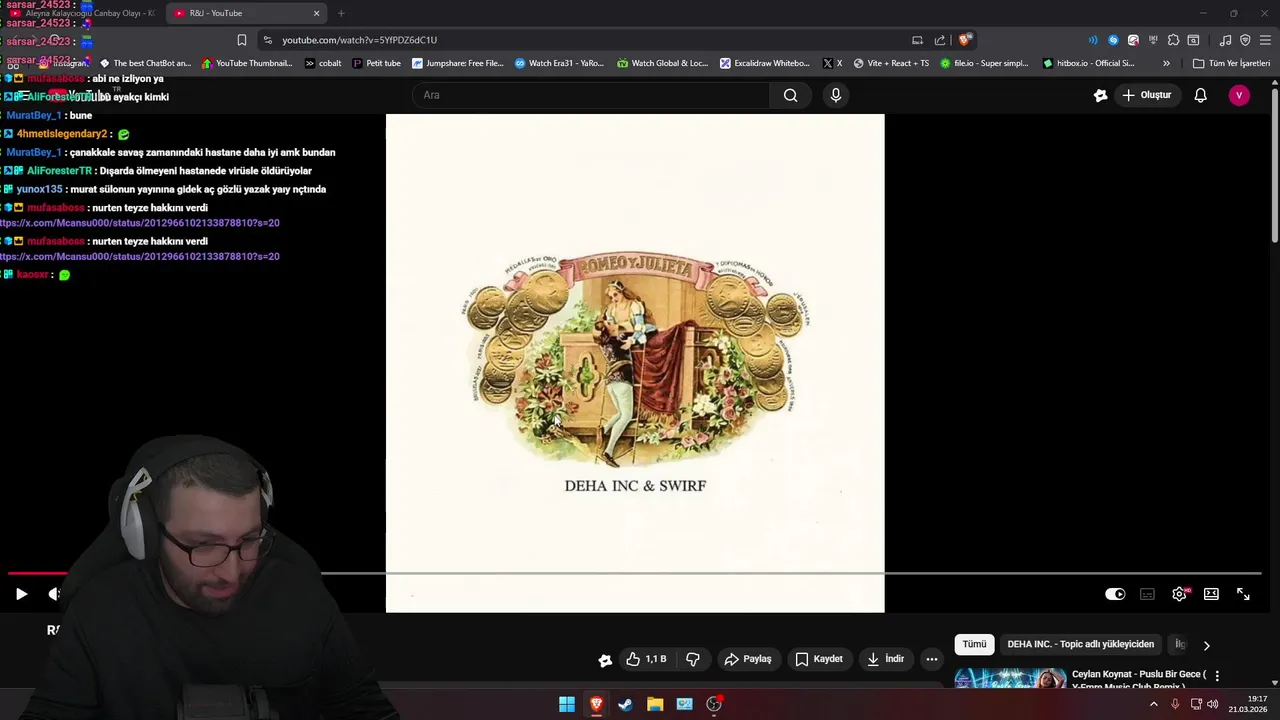Screen dimensions: 1280x720
Task: Enter fullscreen mode in the player
Action: (x=1243, y=594)
